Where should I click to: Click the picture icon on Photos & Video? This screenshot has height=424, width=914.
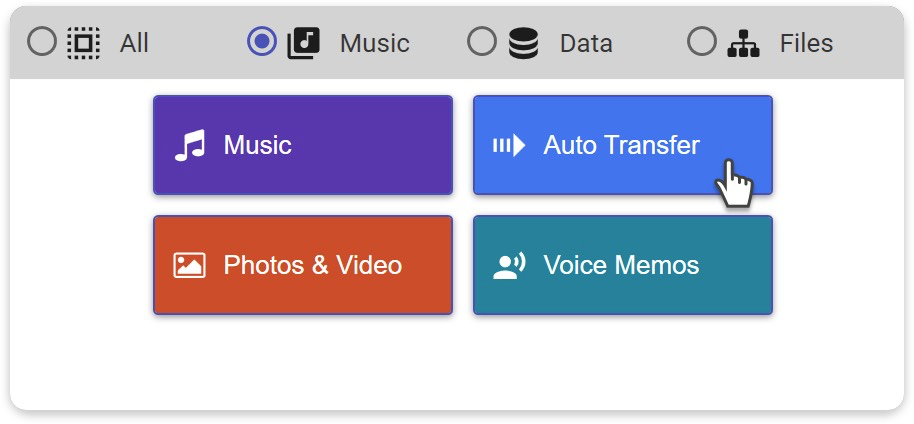click(x=189, y=265)
